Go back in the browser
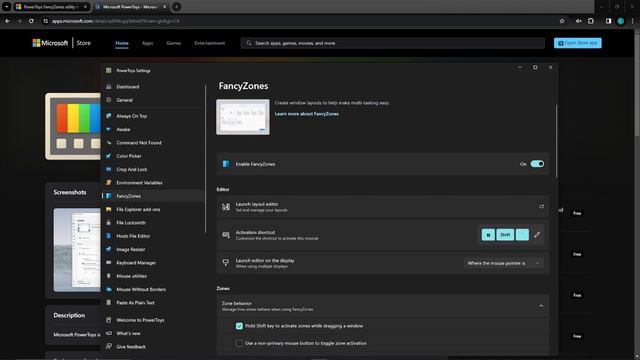Viewport: 640px width, 360px height. [x=7, y=21]
